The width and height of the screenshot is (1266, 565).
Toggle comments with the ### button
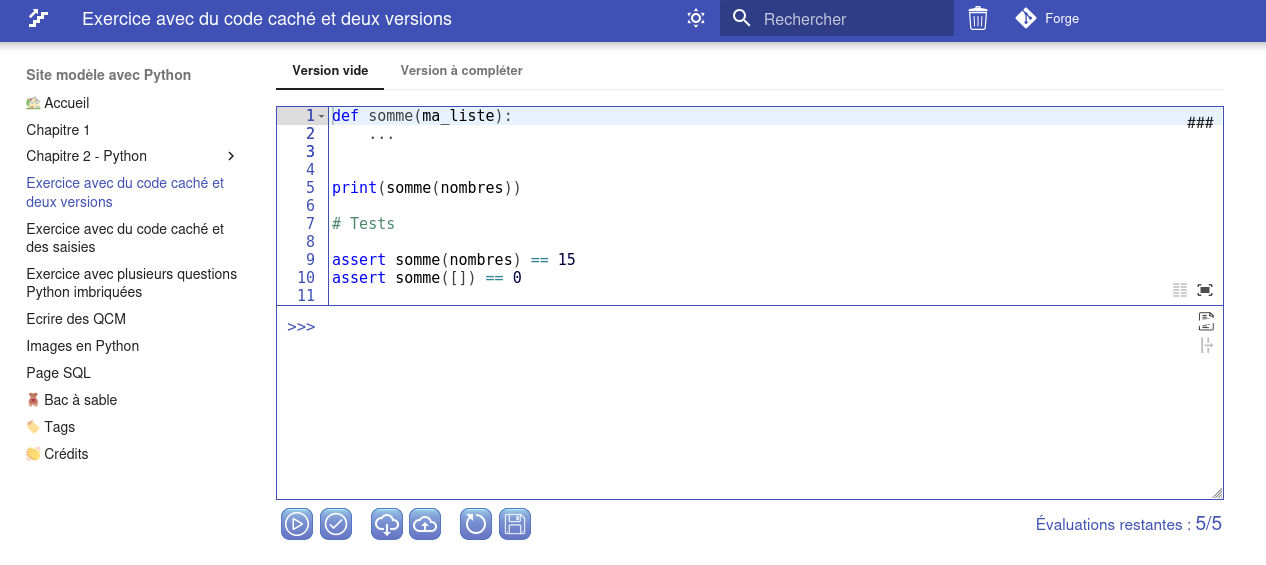pyautogui.click(x=1200, y=123)
